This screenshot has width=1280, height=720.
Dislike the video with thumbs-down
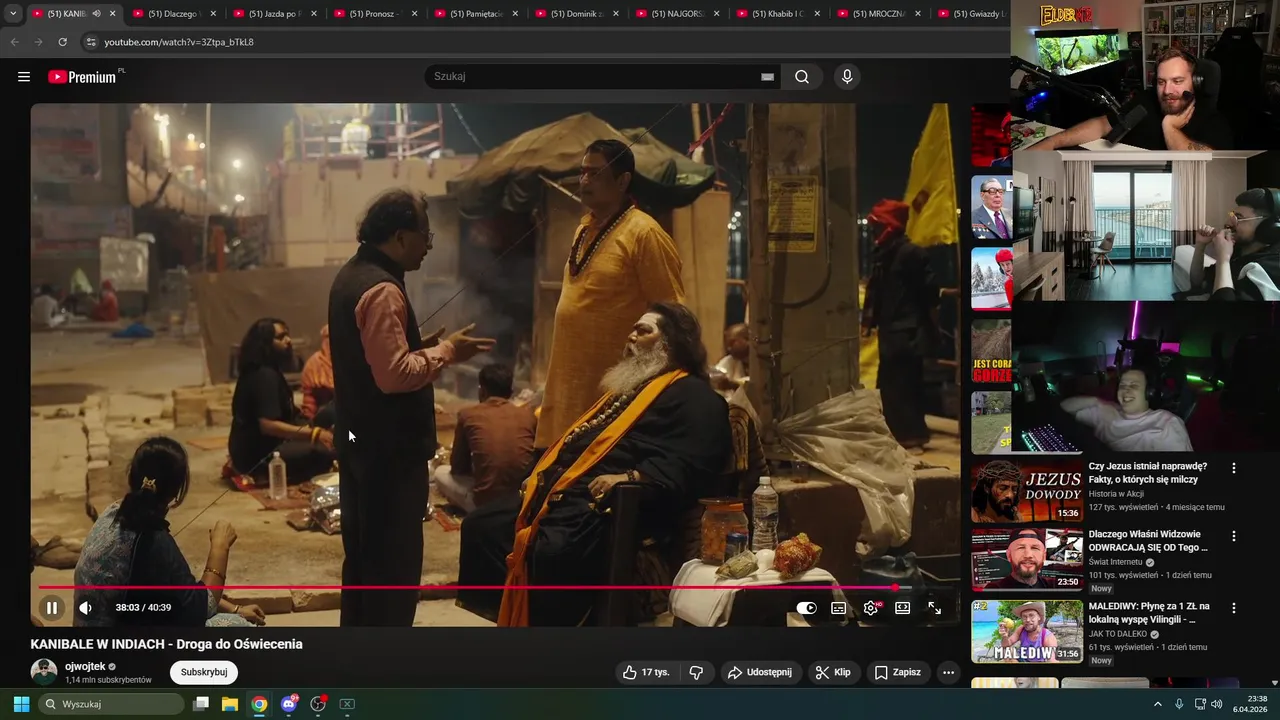pyautogui.click(x=697, y=672)
